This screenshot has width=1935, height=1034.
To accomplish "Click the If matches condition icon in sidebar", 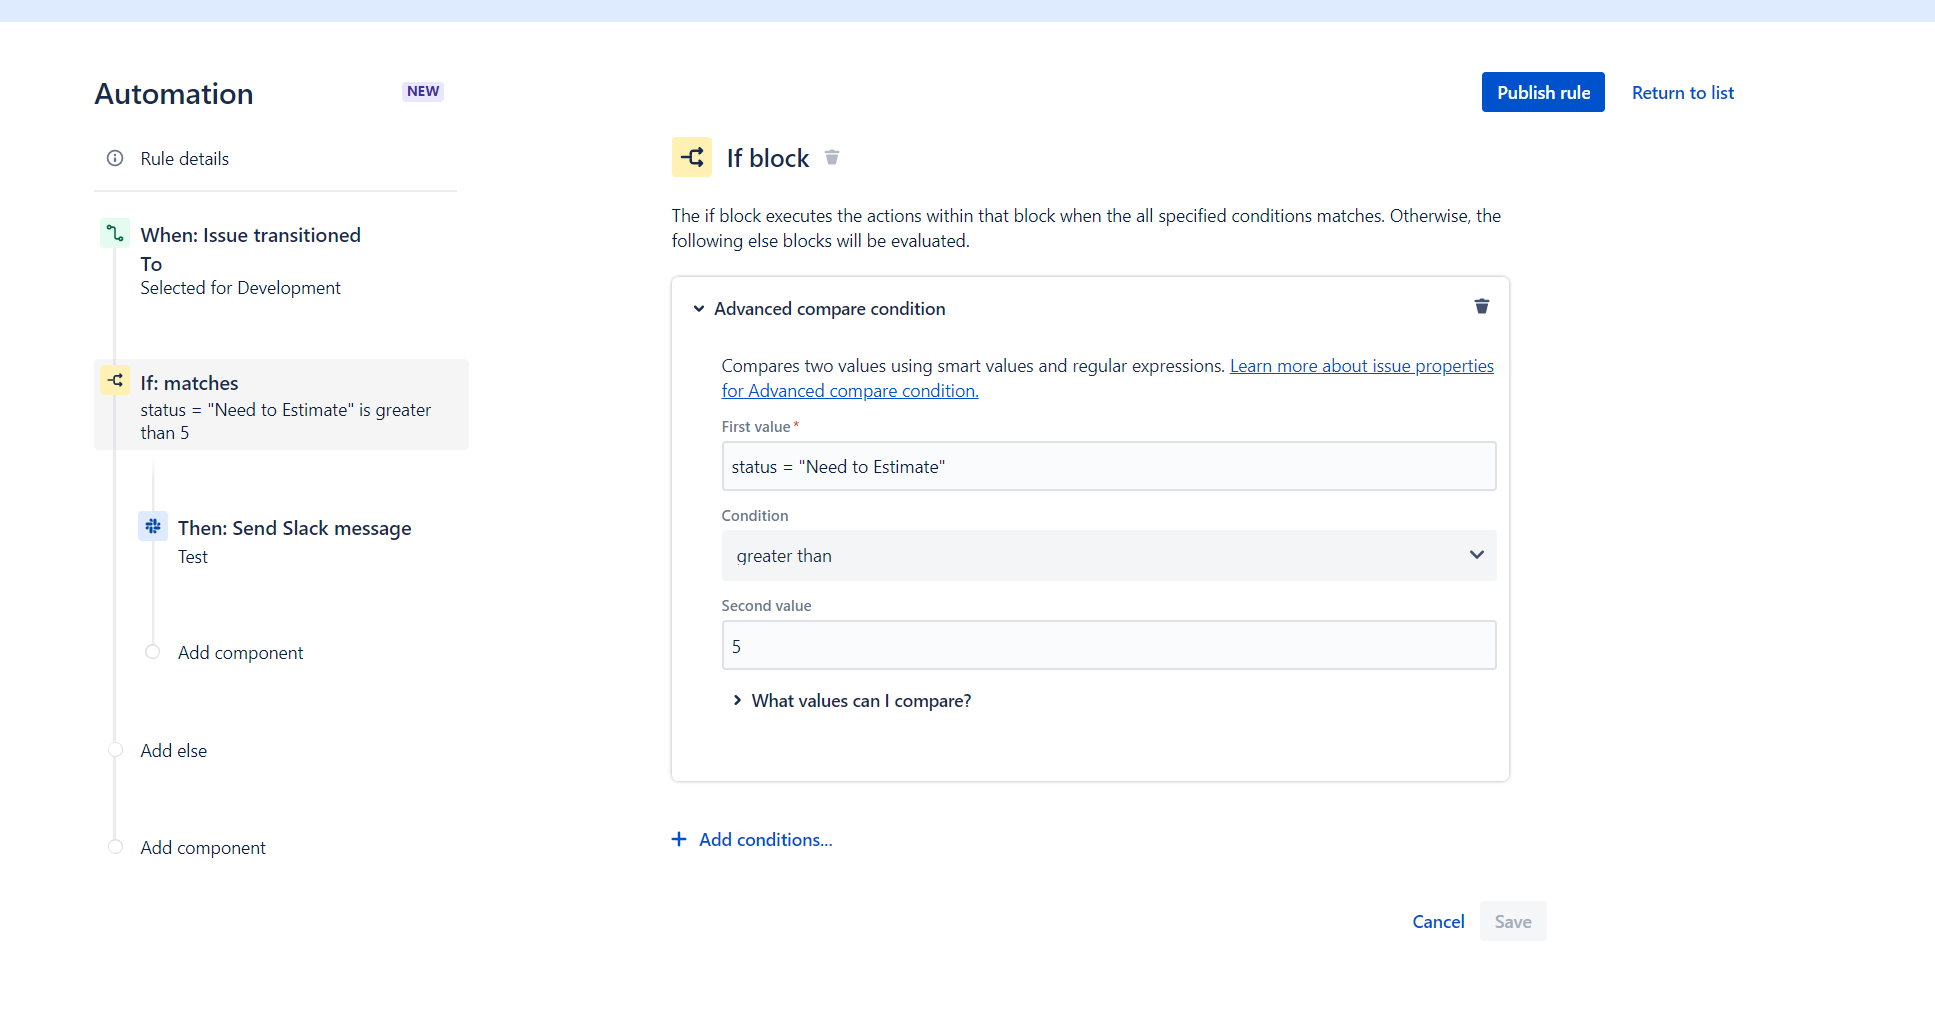I will pyautogui.click(x=115, y=380).
